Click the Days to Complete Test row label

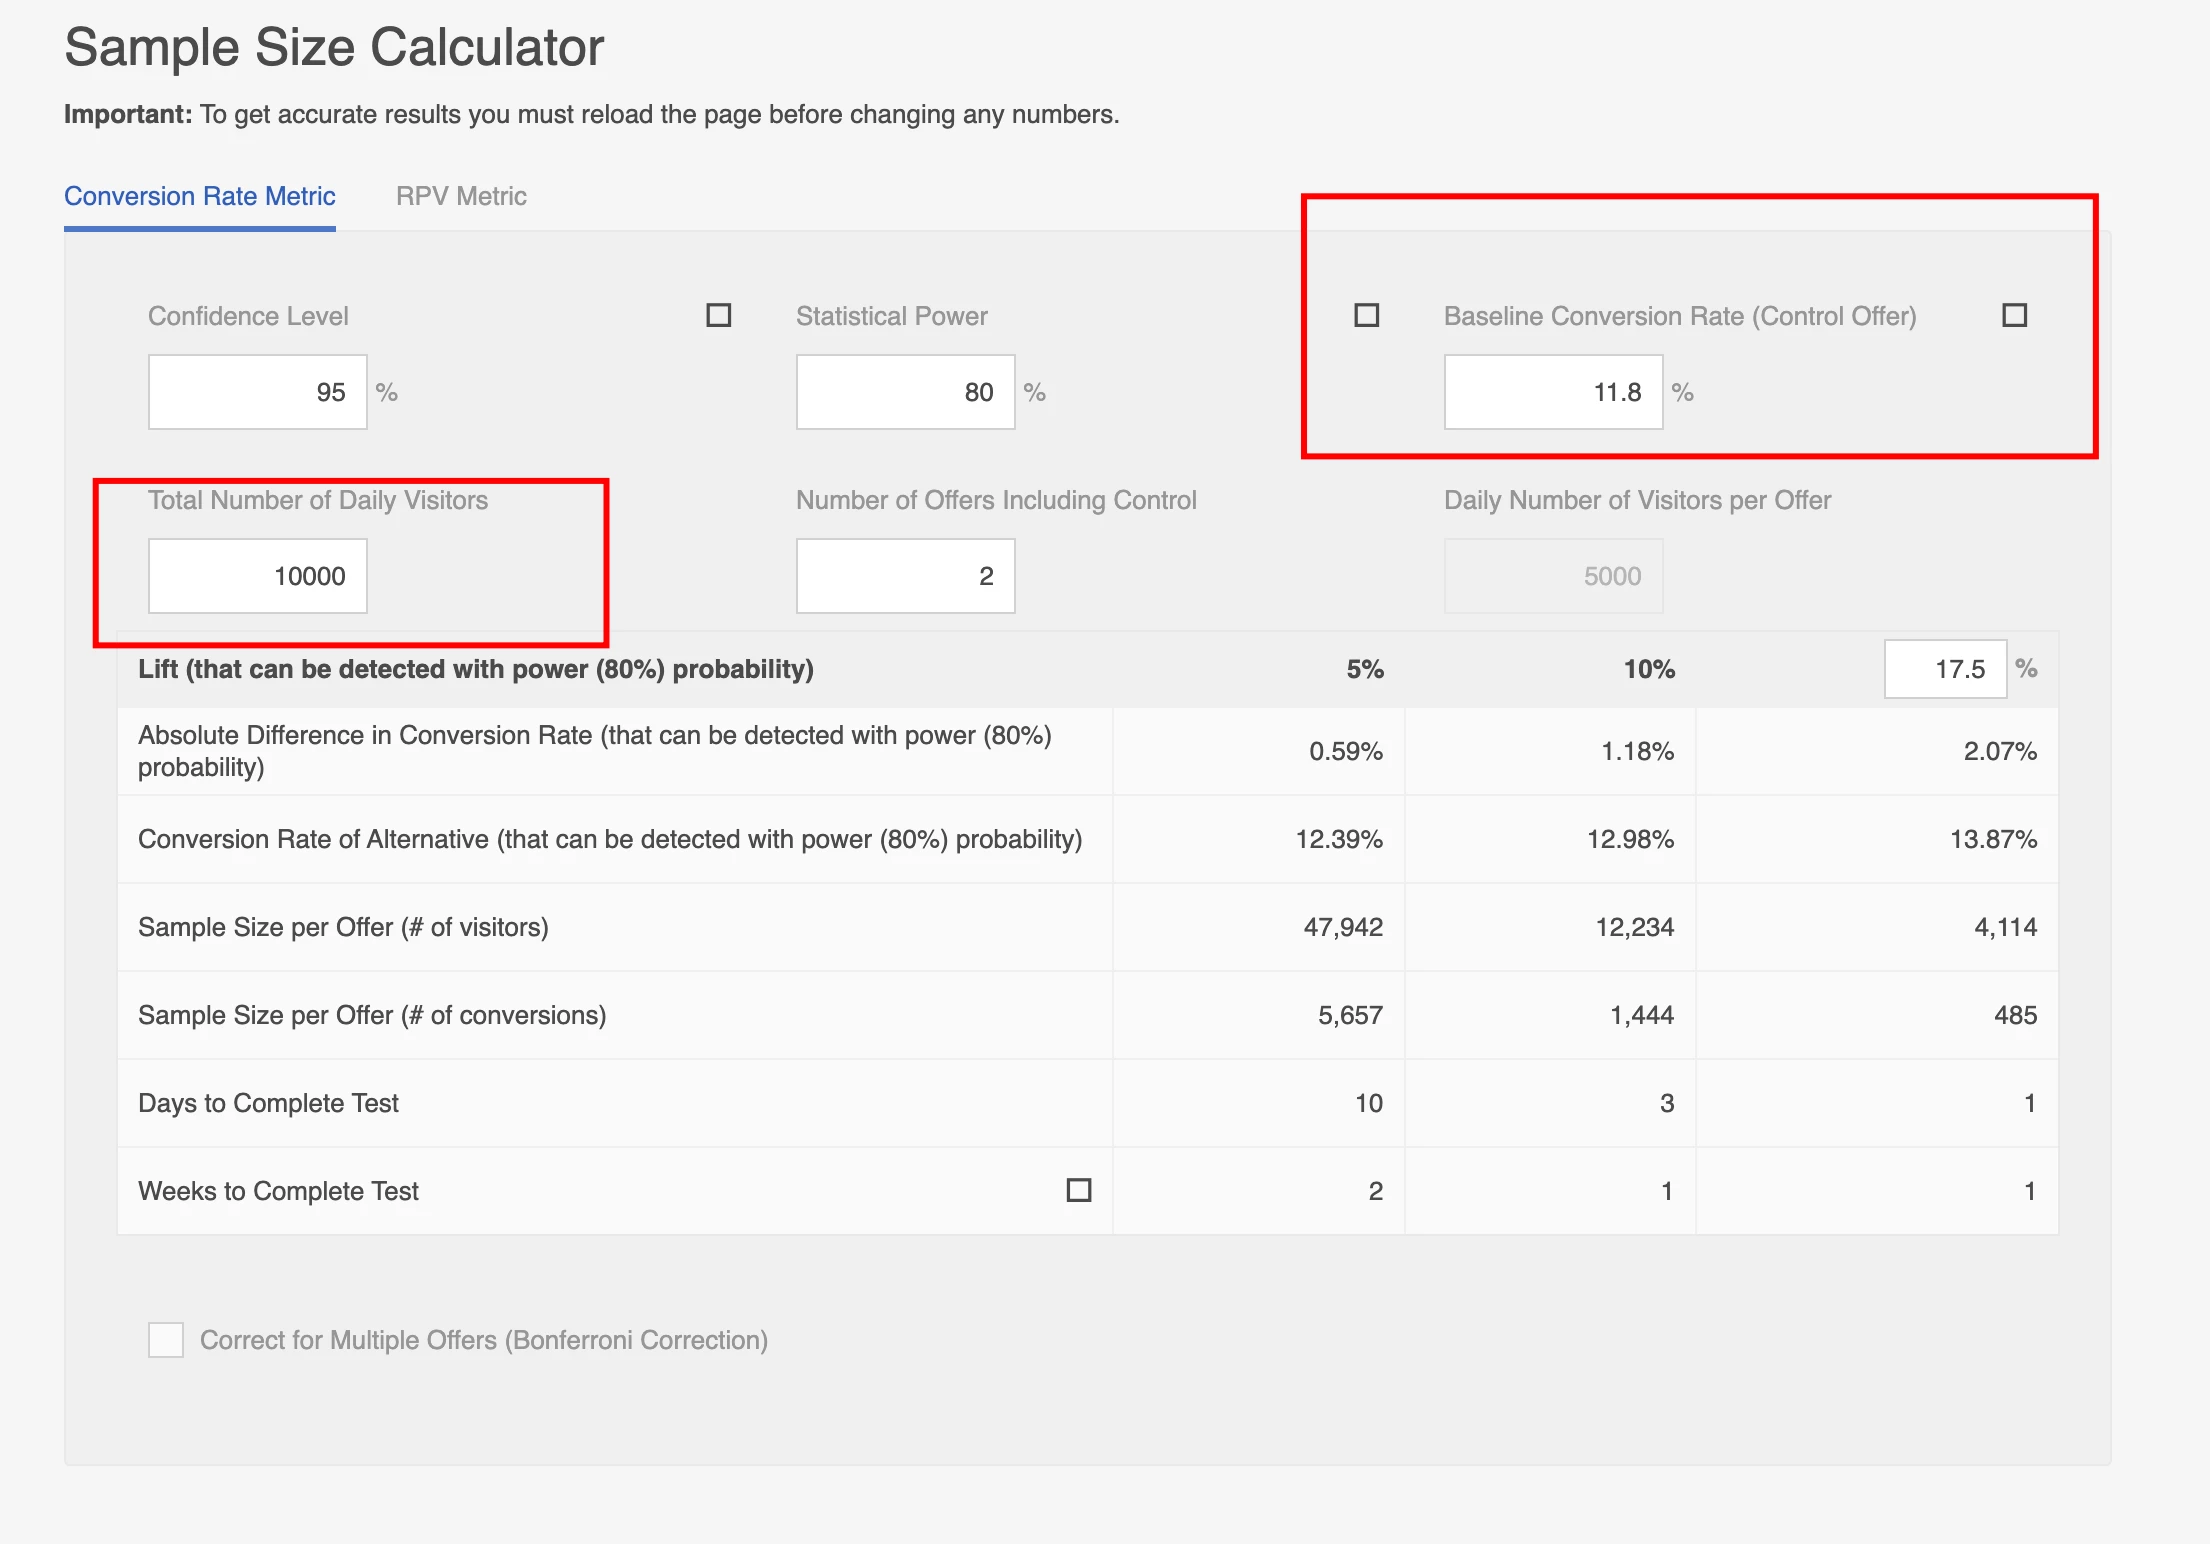tap(268, 1103)
